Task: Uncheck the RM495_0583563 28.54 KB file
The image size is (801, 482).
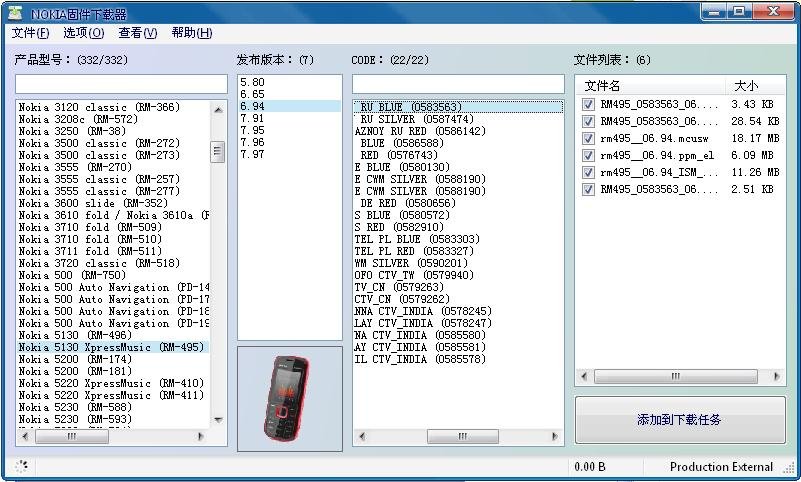Action: pyautogui.click(x=588, y=122)
